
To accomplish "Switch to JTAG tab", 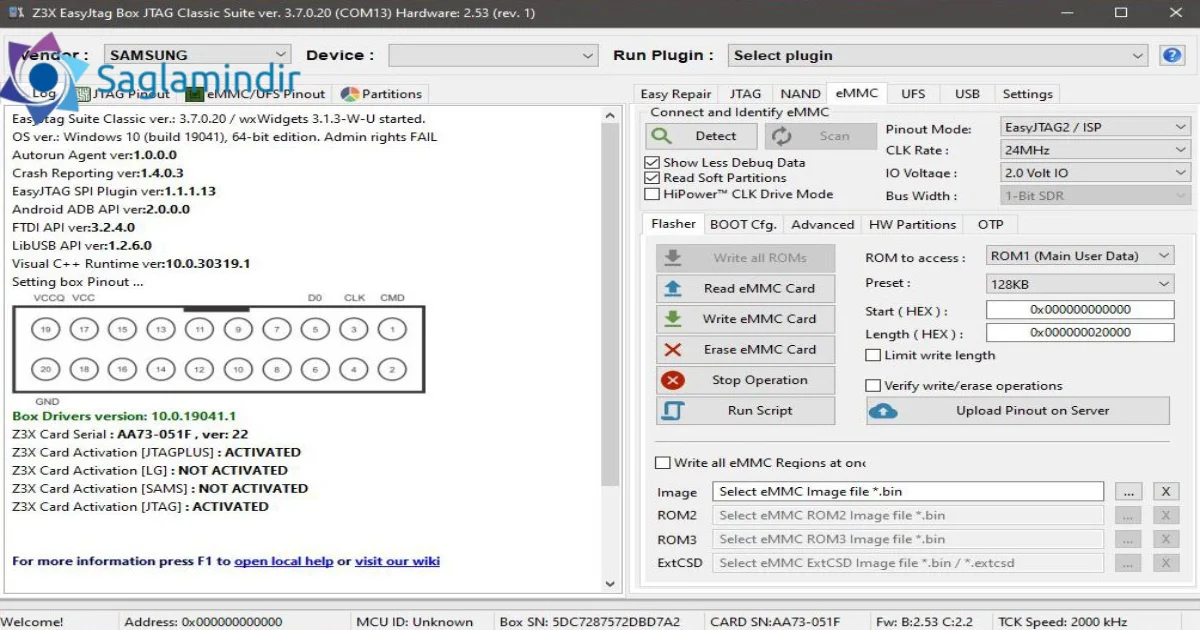I will 745,94.
